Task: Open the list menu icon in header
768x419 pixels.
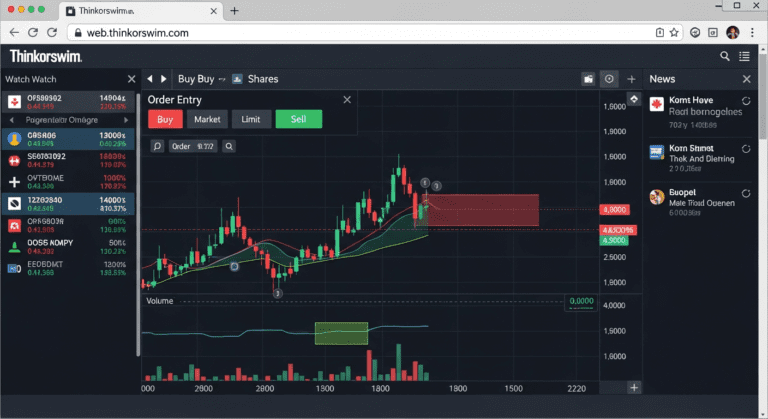Action: pyautogui.click(x=744, y=56)
